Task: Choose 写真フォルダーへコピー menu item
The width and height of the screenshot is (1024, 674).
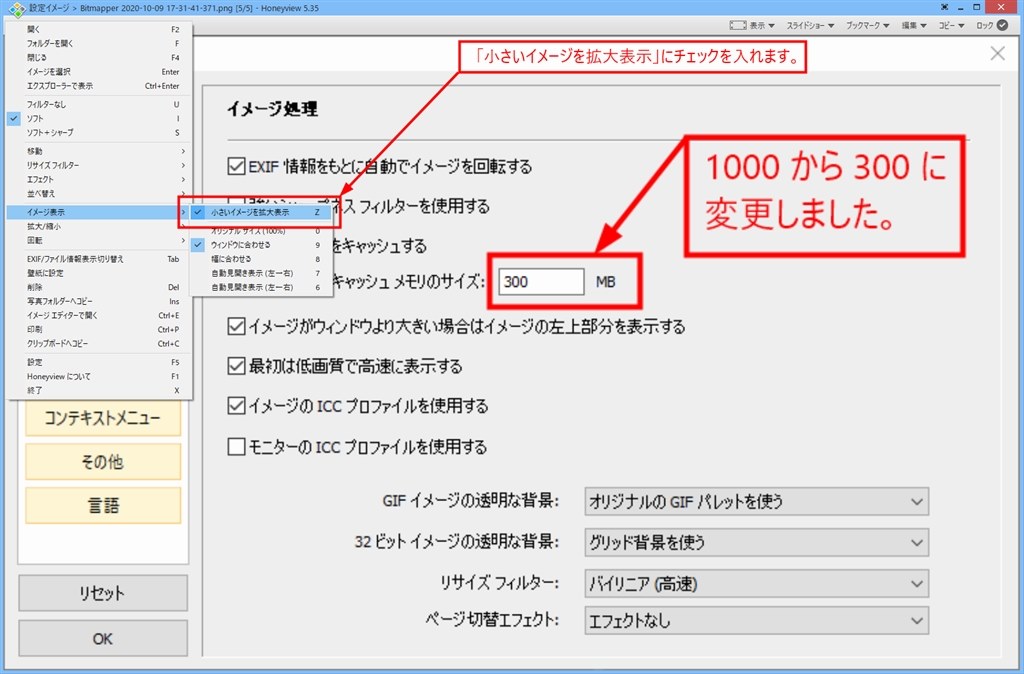Action: [99, 301]
